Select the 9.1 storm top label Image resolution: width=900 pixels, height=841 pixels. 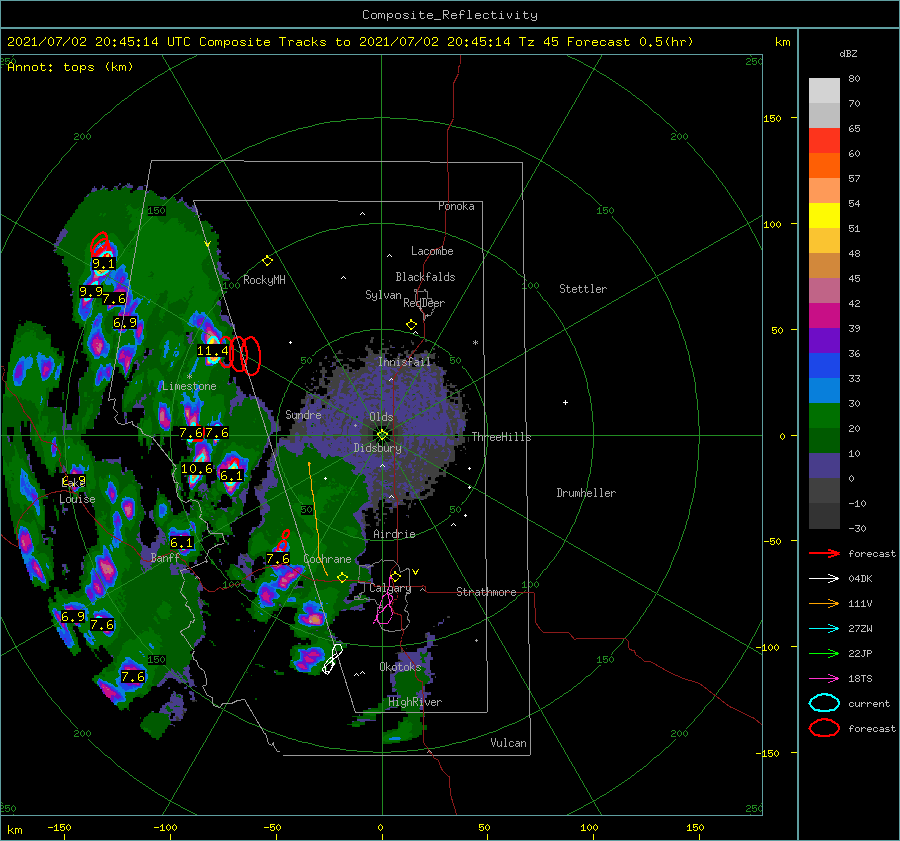[103, 264]
